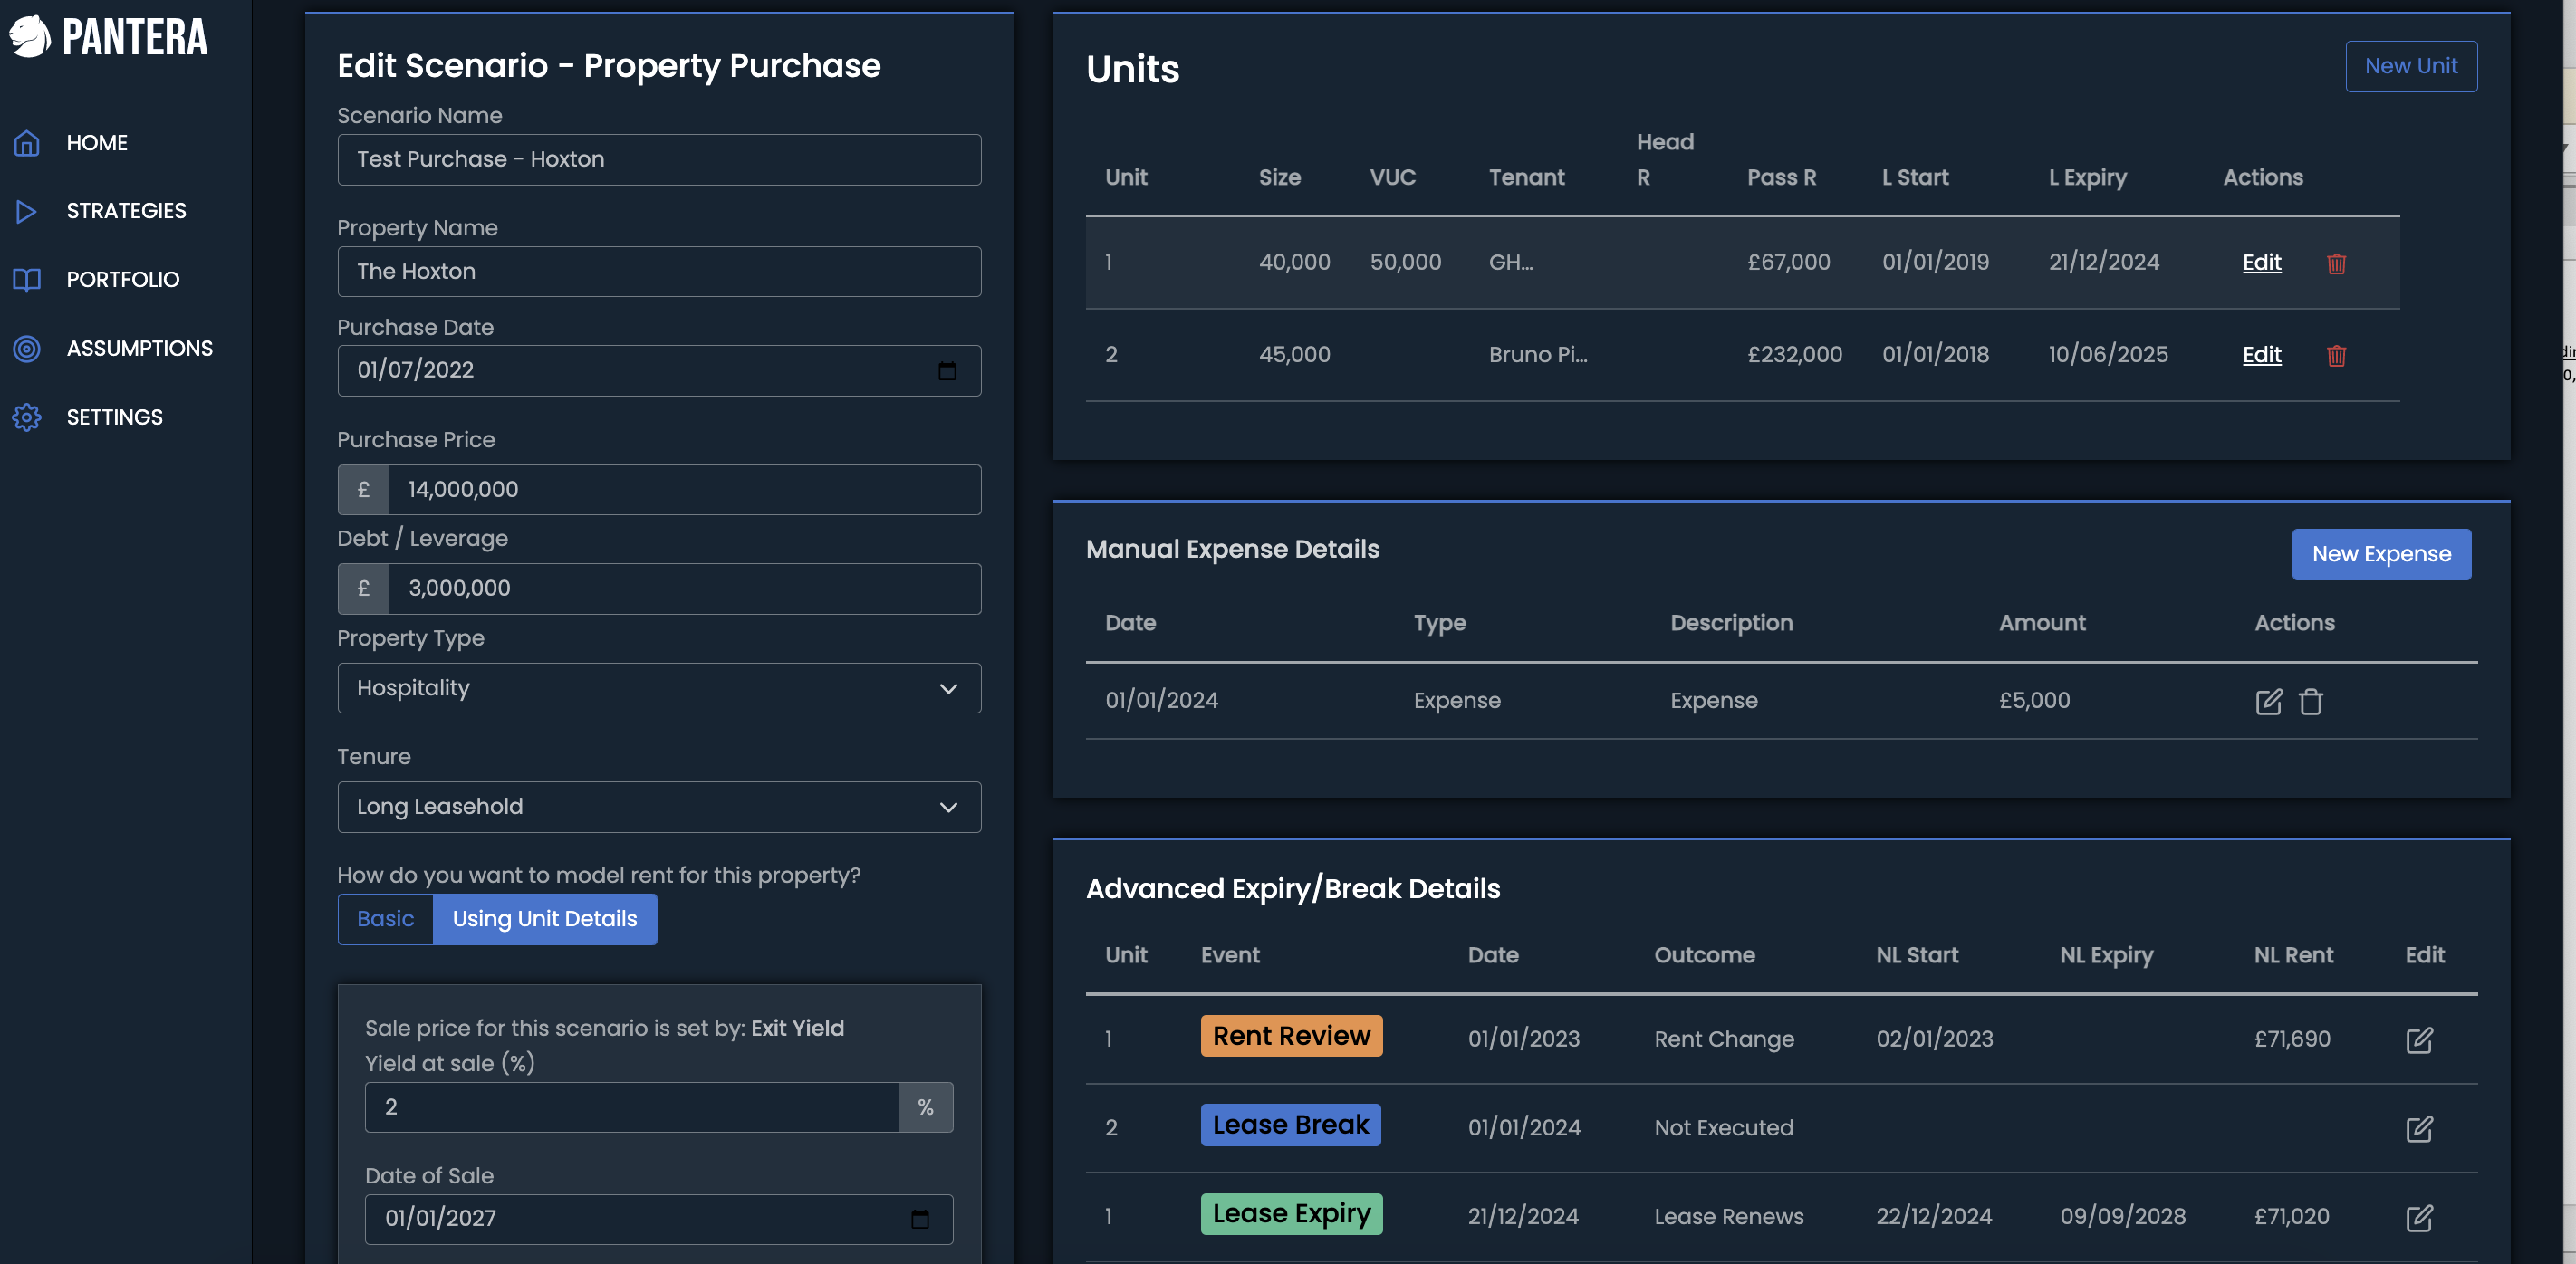
Task: Edit the Lease Expiry event row icon
Action: coord(2418,1217)
